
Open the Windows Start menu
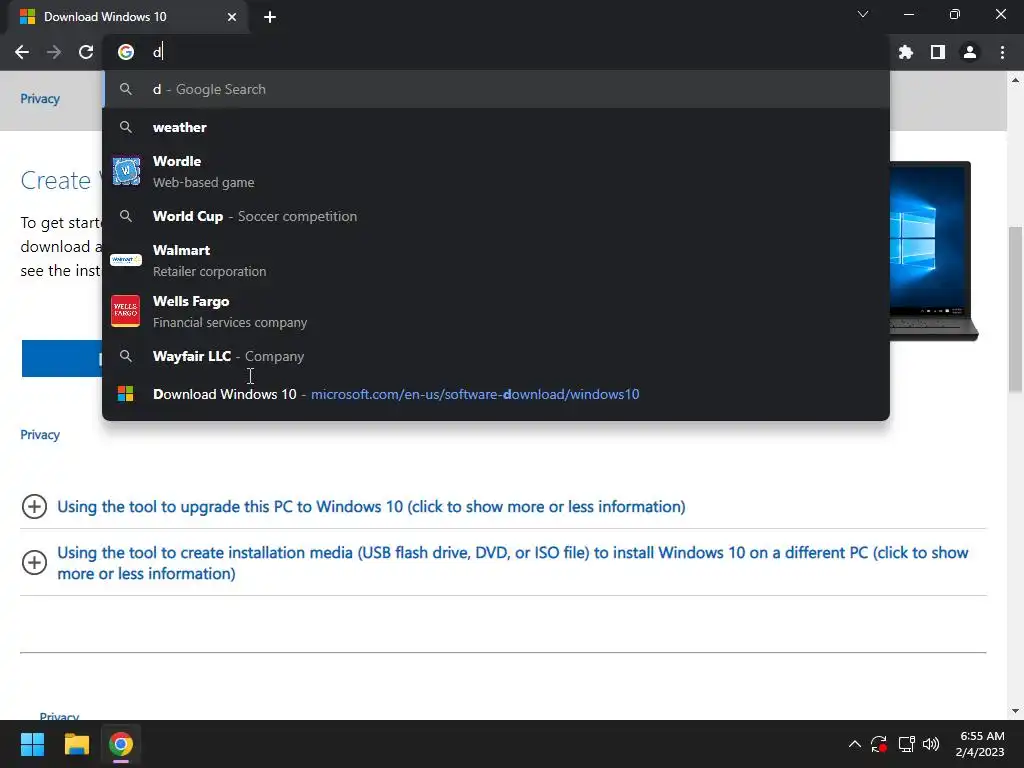(x=32, y=744)
